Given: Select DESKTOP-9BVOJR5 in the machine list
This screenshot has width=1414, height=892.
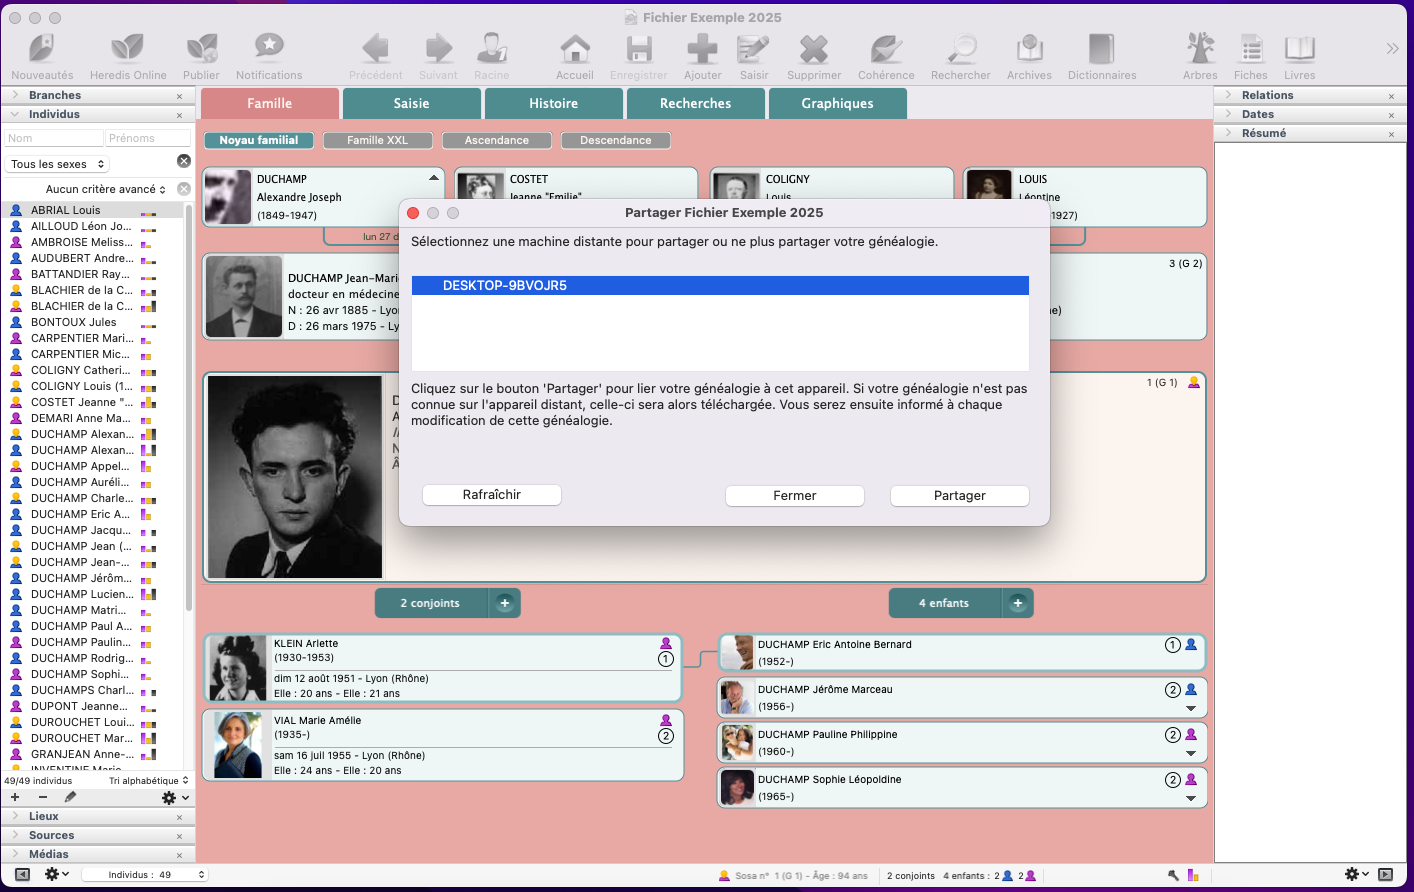Looking at the screenshot, I should click(x=720, y=284).
